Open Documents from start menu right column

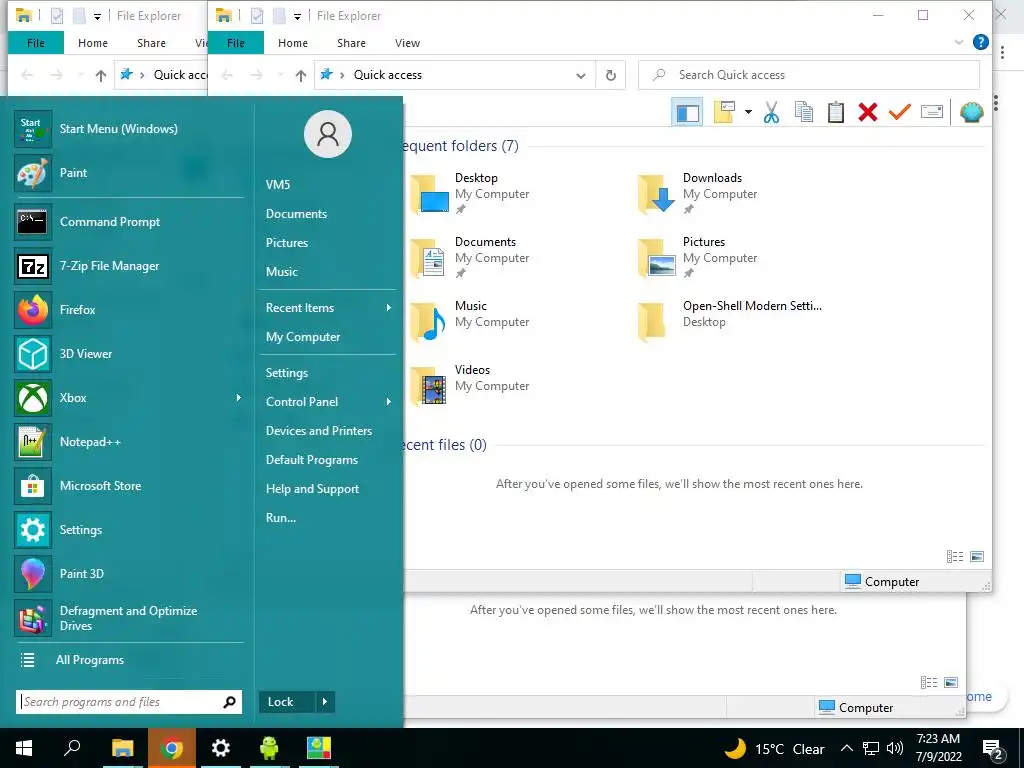point(296,214)
